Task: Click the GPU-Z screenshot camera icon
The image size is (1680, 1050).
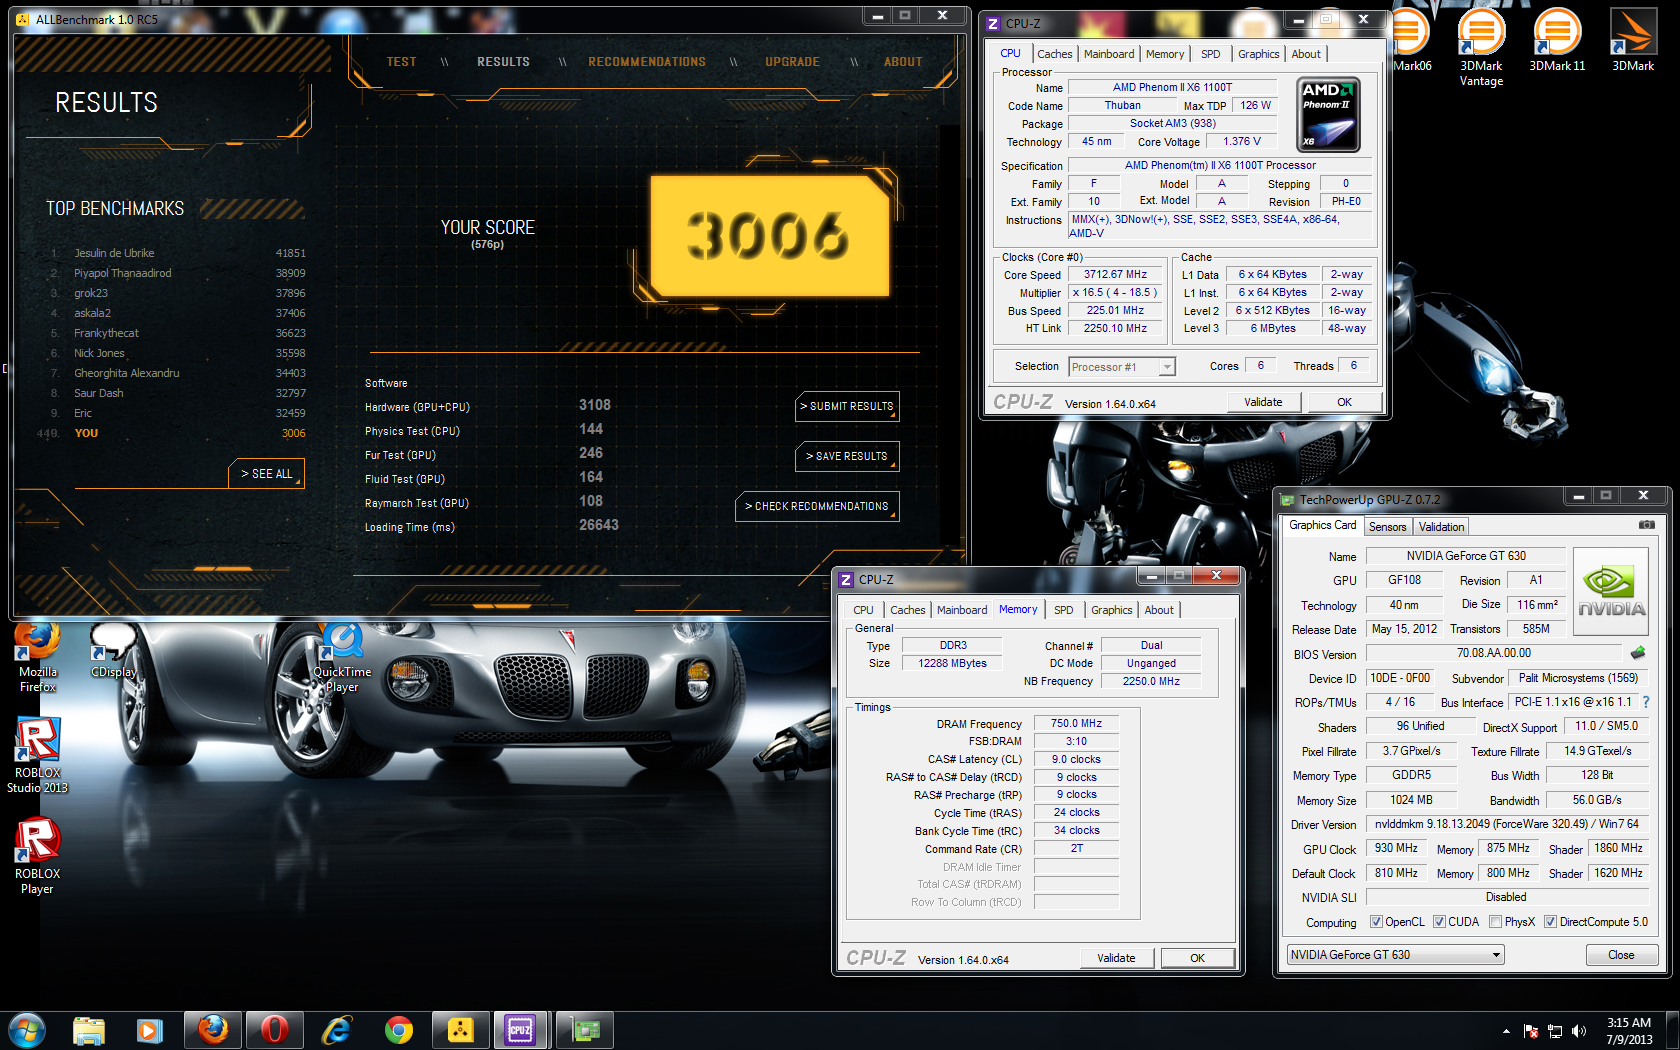Action: pyautogui.click(x=1646, y=525)
